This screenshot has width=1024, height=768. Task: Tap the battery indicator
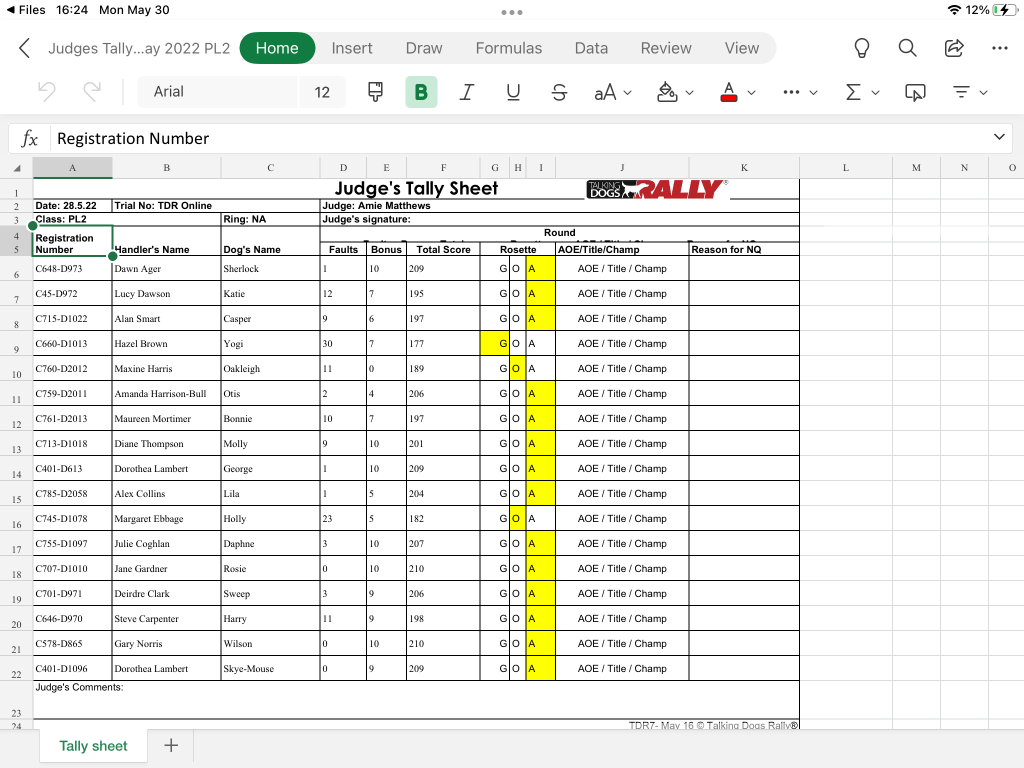point(1004,10)
